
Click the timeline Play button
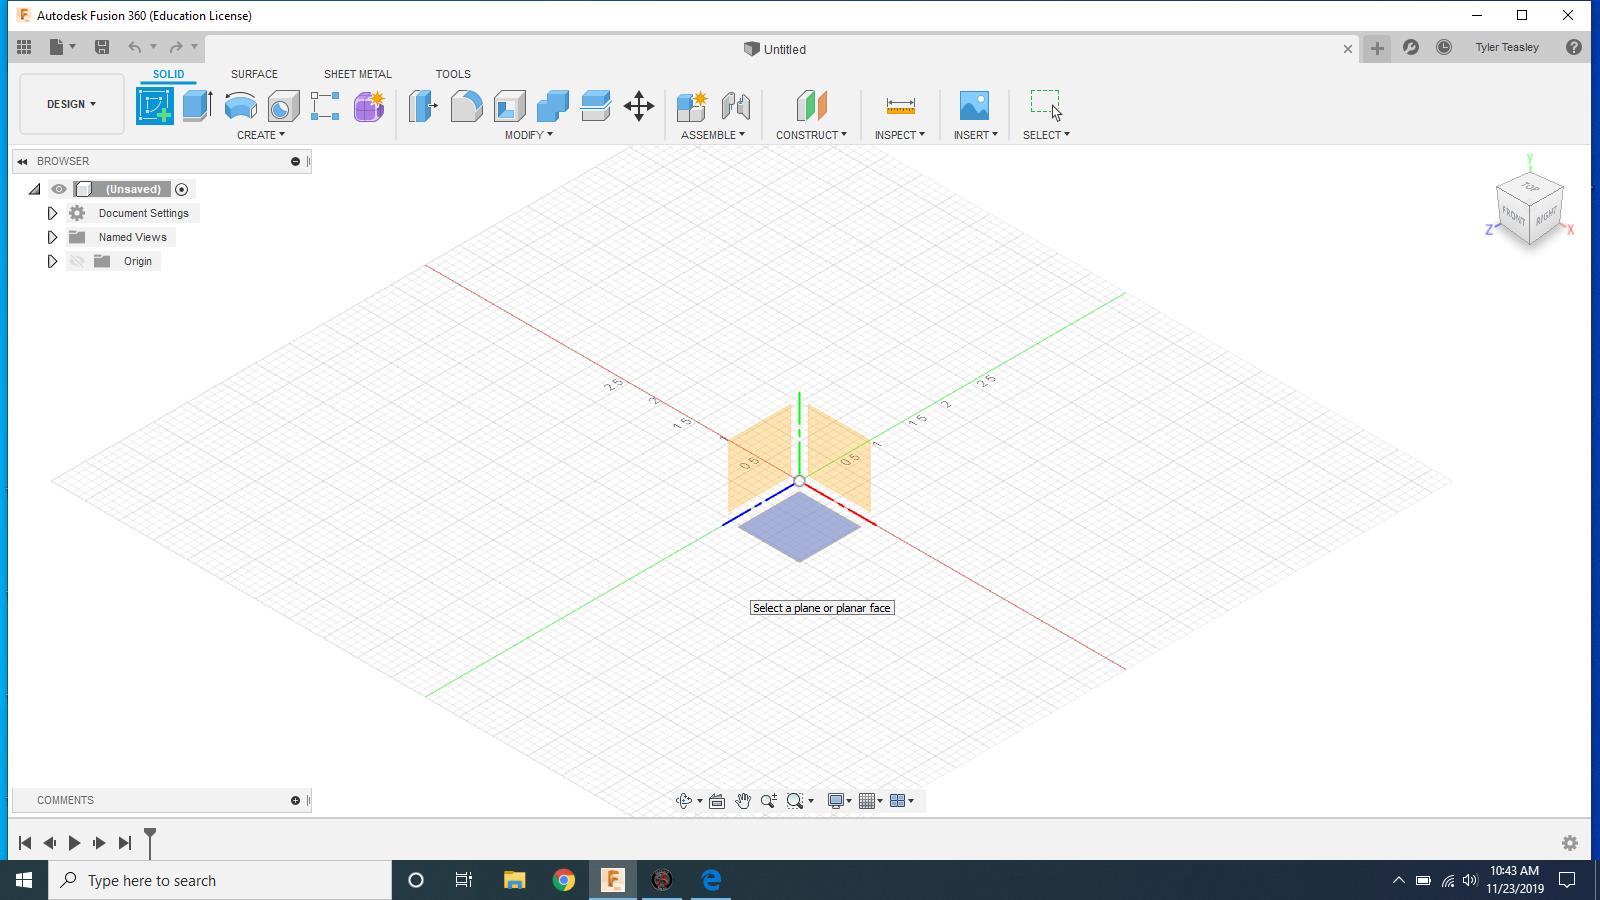(74, 843)
